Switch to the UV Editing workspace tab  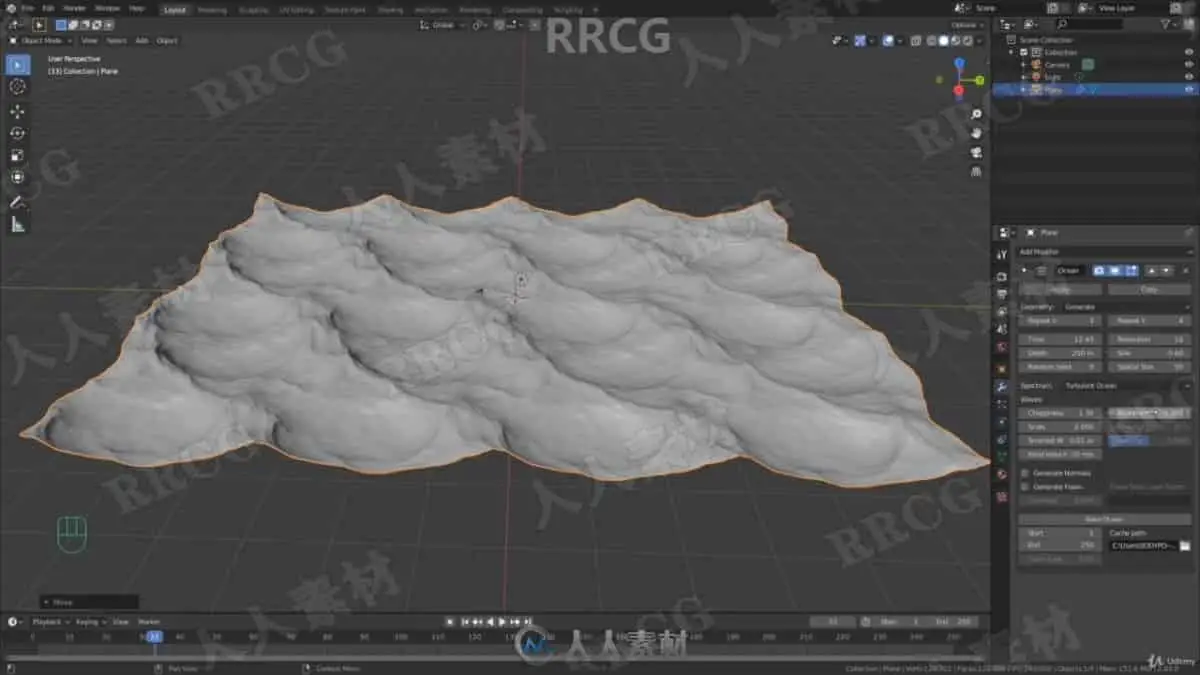coord(295,9)
